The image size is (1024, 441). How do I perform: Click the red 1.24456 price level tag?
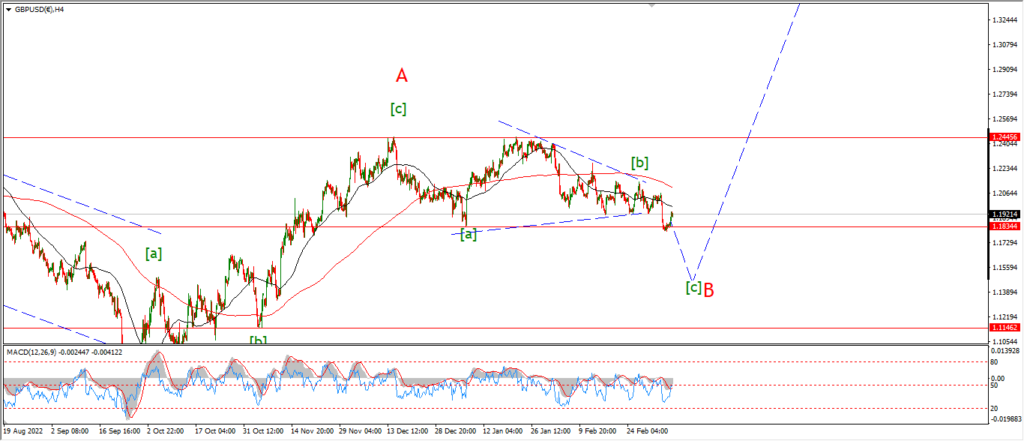1004,137
